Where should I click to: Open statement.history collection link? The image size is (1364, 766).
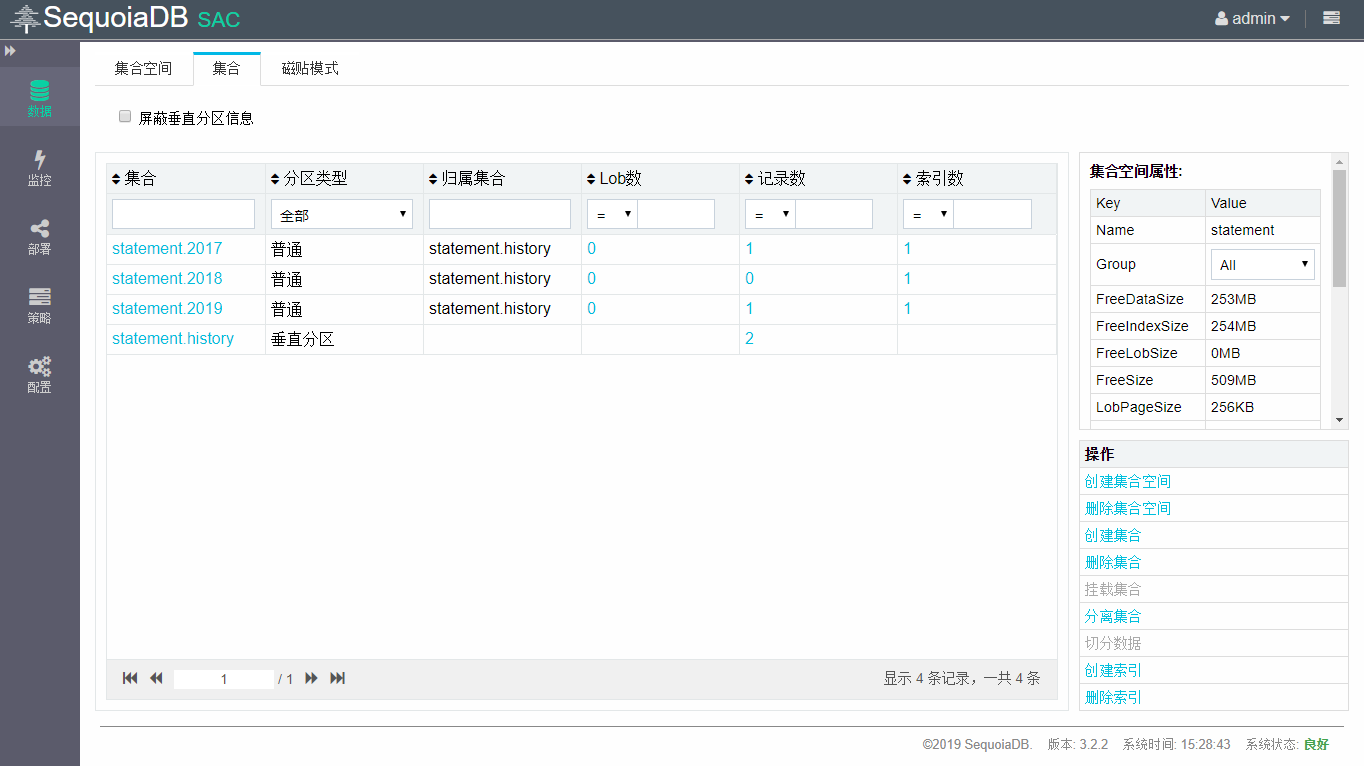(x=173, y=338)
